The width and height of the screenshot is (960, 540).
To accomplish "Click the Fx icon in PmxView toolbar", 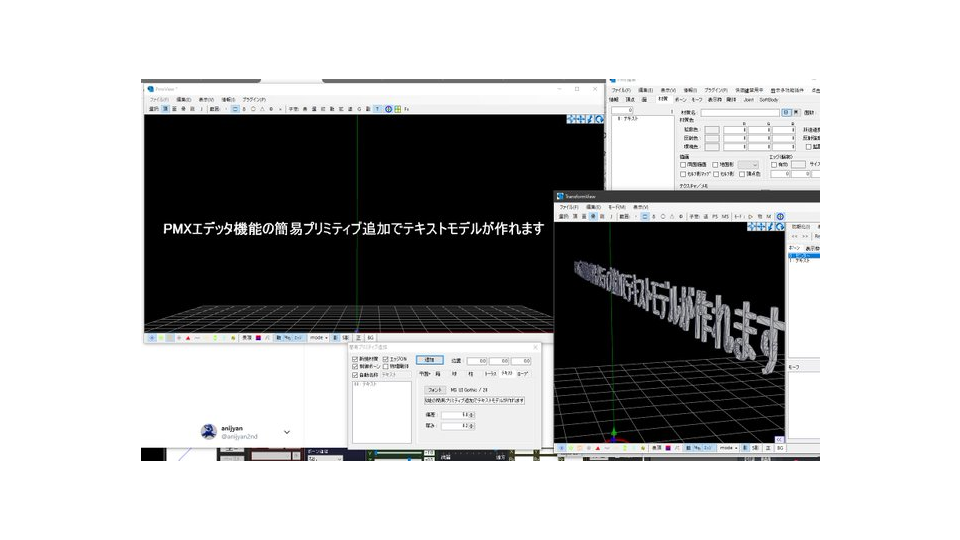I will coord(407,109).
